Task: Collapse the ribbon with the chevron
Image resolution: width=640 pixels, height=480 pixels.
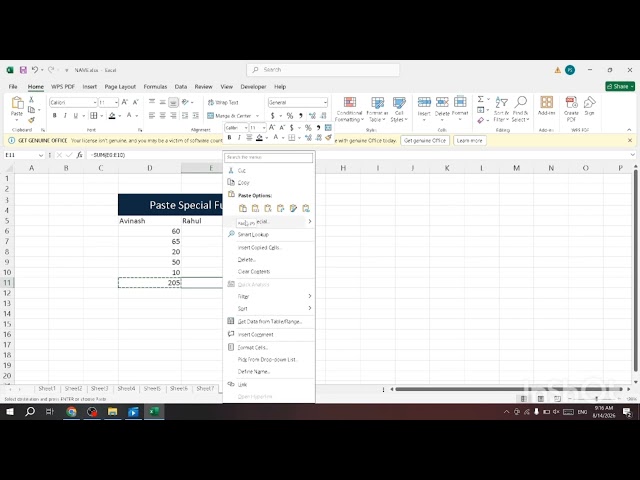Action: click(629, 130)
